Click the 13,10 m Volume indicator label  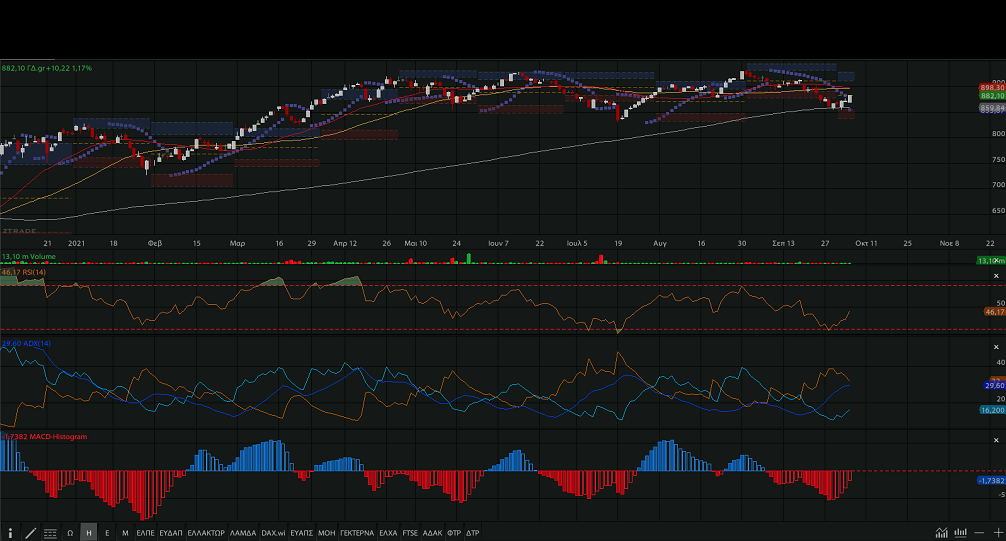pos(29,257)
